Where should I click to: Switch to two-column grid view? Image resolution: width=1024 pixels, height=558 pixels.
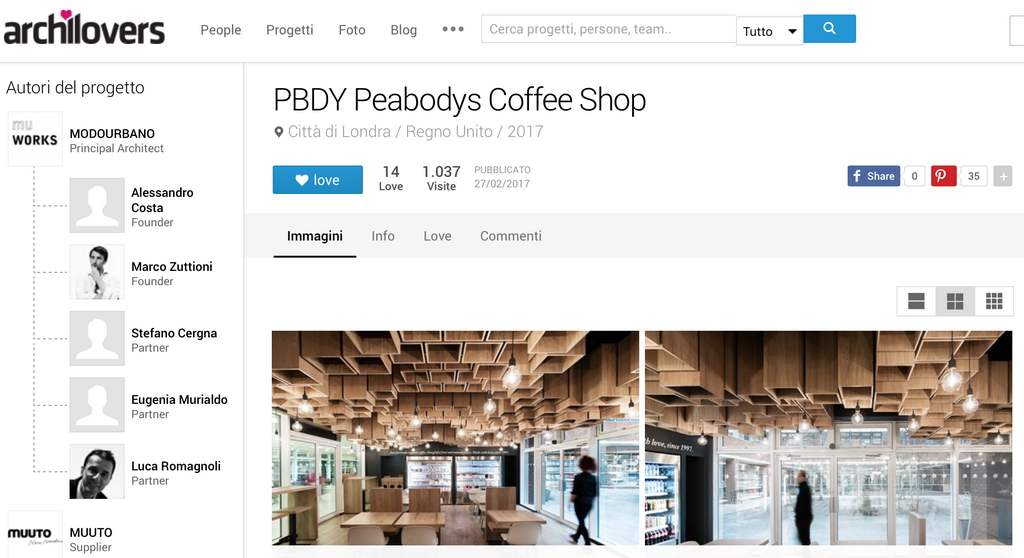click(x=955, y=301)
